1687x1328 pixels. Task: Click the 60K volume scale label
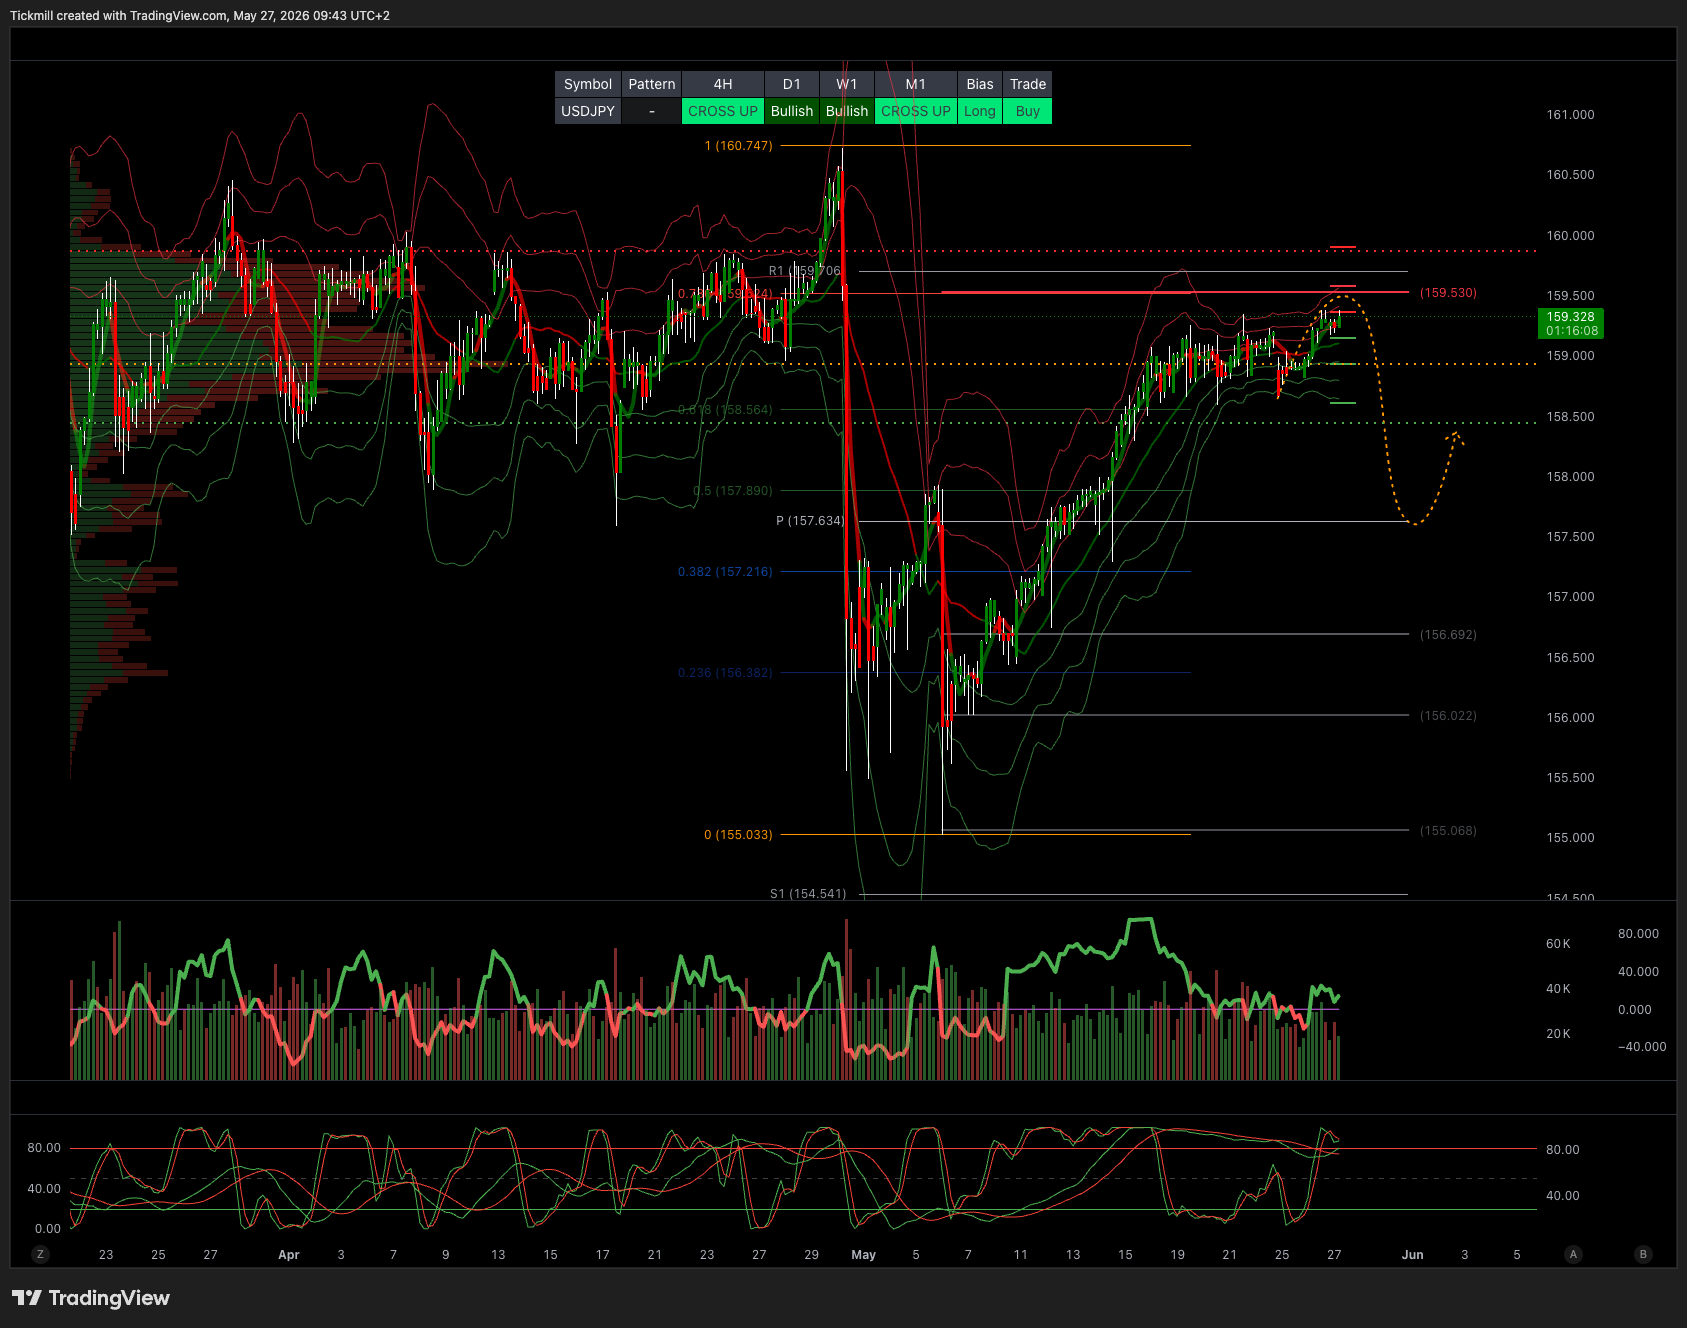coord(1558,944)
